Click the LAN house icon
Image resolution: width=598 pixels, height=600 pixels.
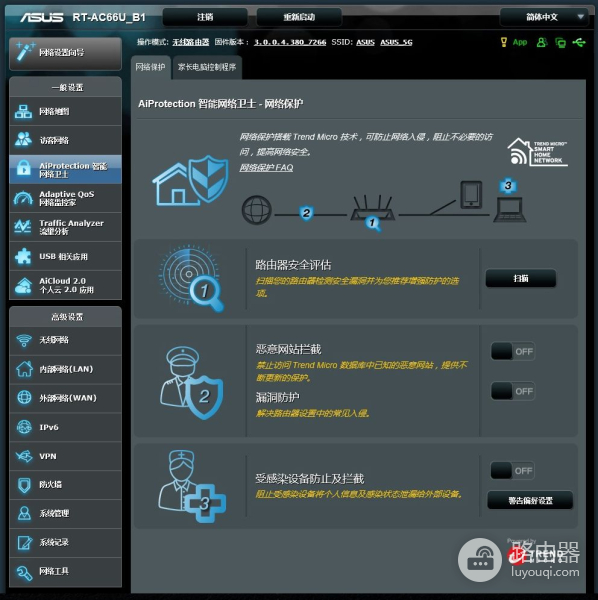pyautogui.click(x=24, y=369)
